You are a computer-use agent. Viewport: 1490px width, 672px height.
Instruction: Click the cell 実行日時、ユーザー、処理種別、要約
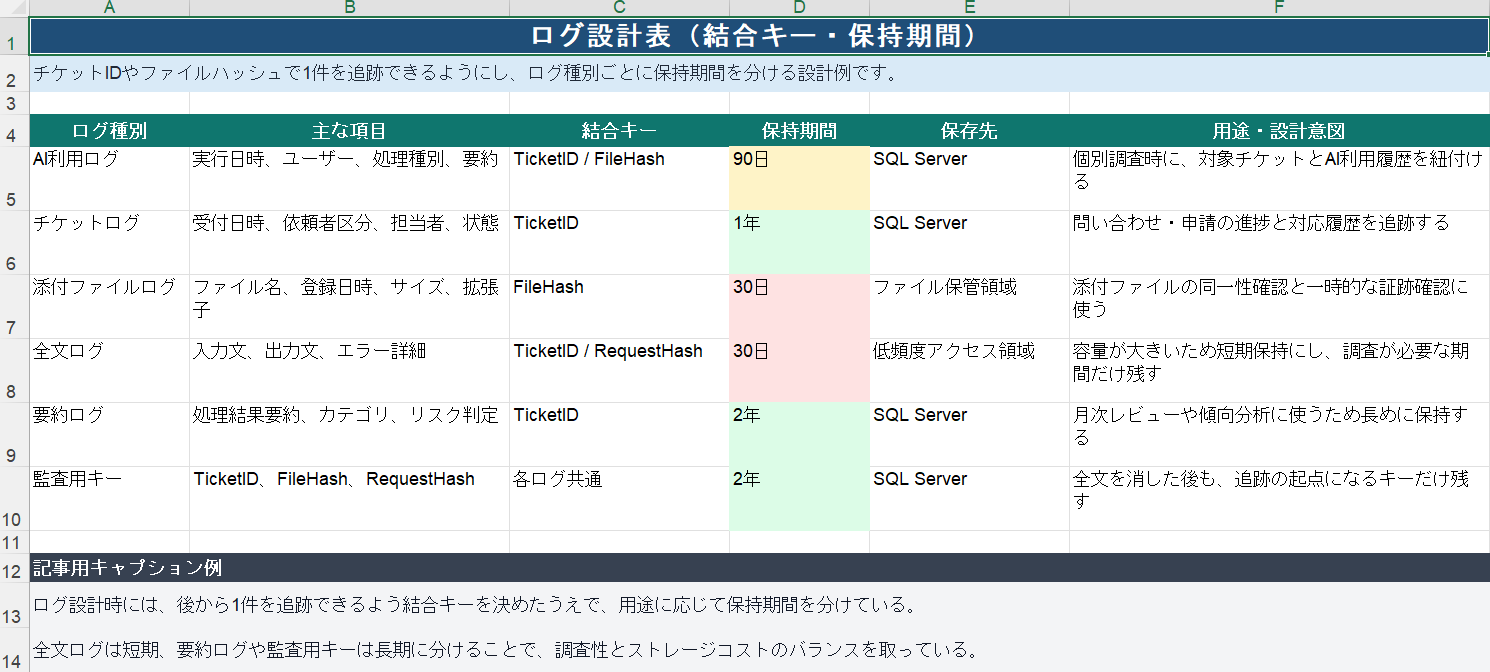click(349, 179)
